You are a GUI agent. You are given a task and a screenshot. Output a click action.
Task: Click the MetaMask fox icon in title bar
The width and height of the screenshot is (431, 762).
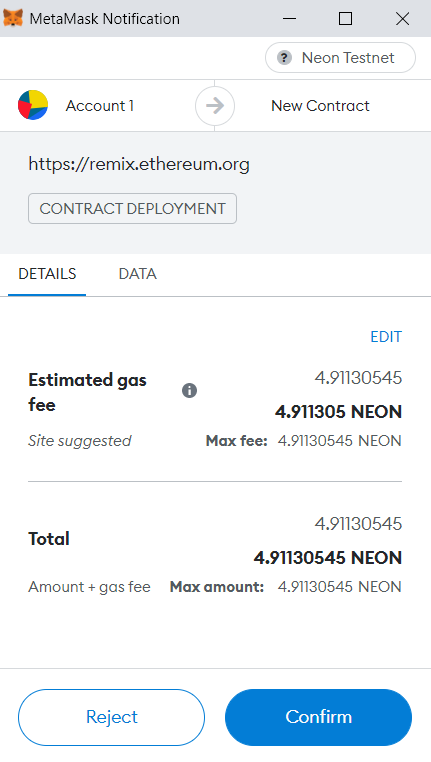[13, 18]
